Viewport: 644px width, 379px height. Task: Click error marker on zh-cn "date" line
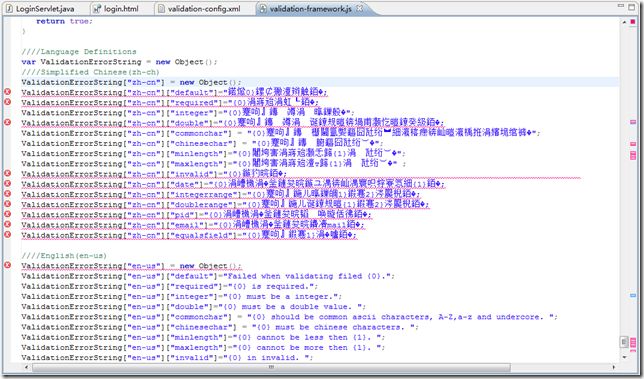point(7,183)
